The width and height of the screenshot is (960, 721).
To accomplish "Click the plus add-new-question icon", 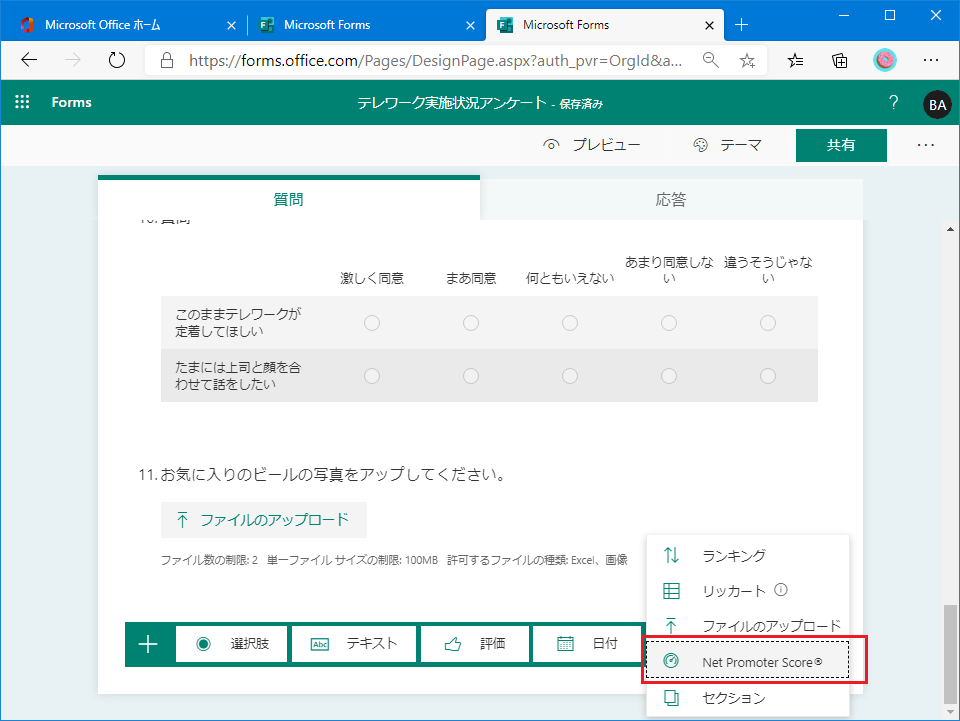I will click(x=148, y=644).
